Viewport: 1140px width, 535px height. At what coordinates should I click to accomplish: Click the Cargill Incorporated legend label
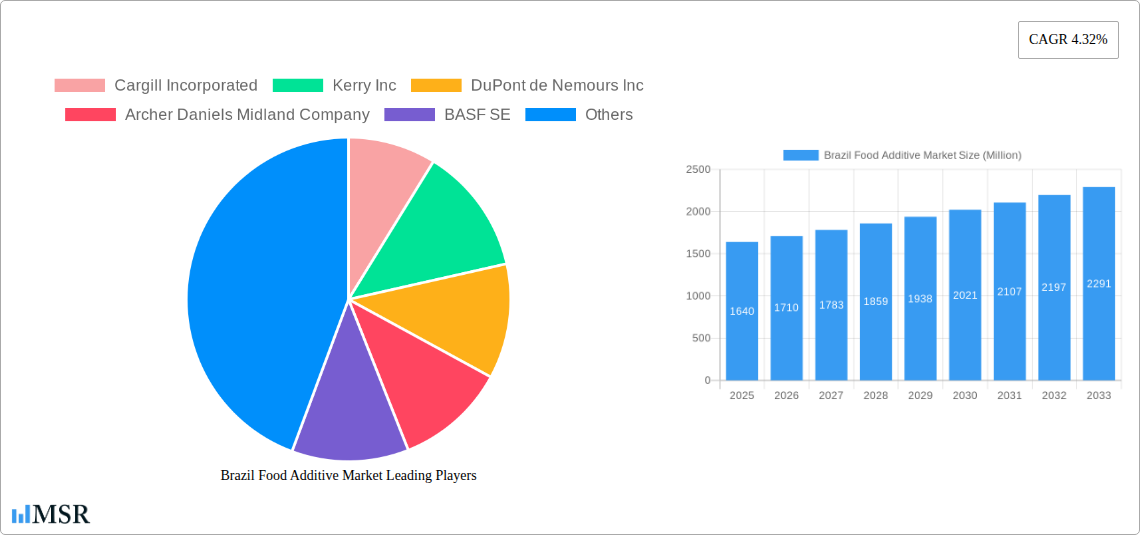coord(186,86)
